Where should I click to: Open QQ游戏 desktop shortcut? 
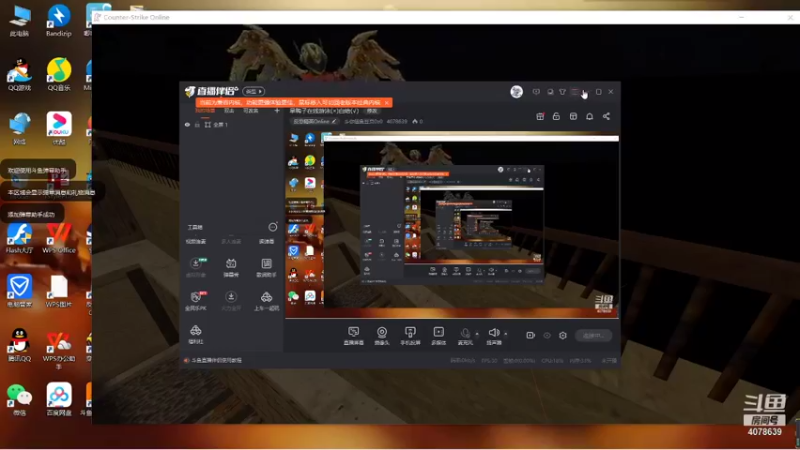pos(19,74)
